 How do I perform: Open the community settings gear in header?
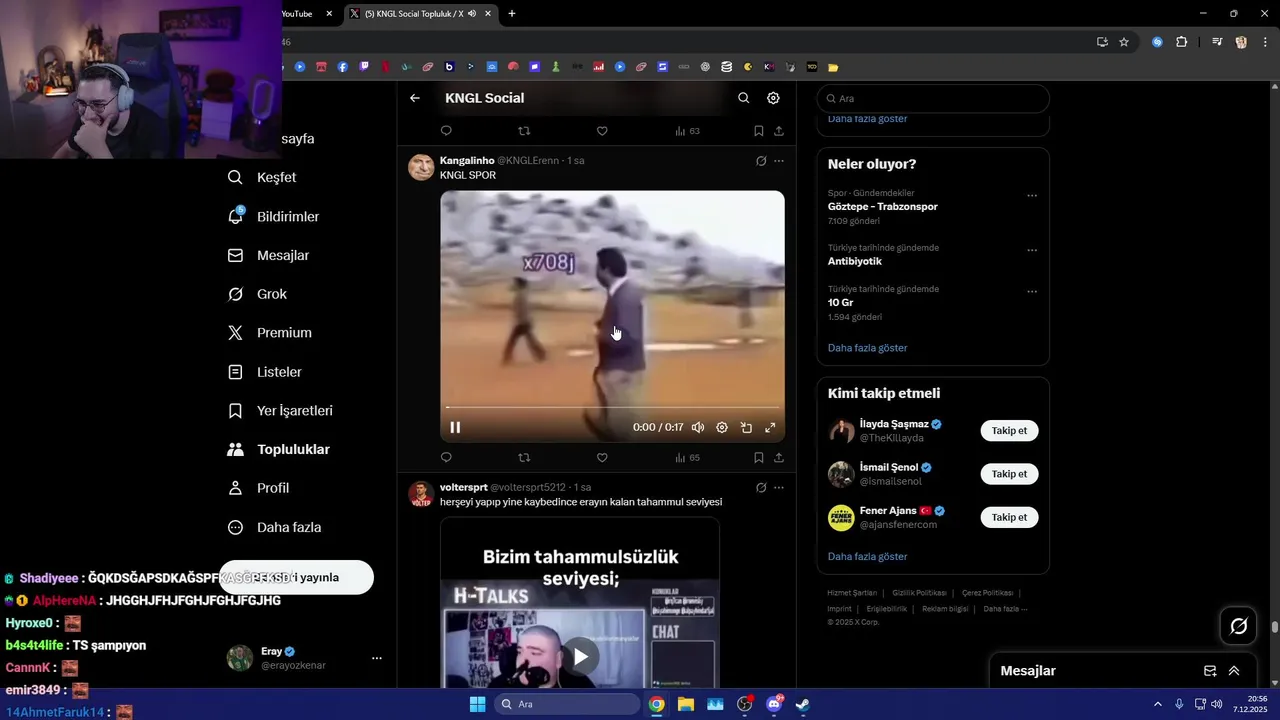click(x=773, y=98)
